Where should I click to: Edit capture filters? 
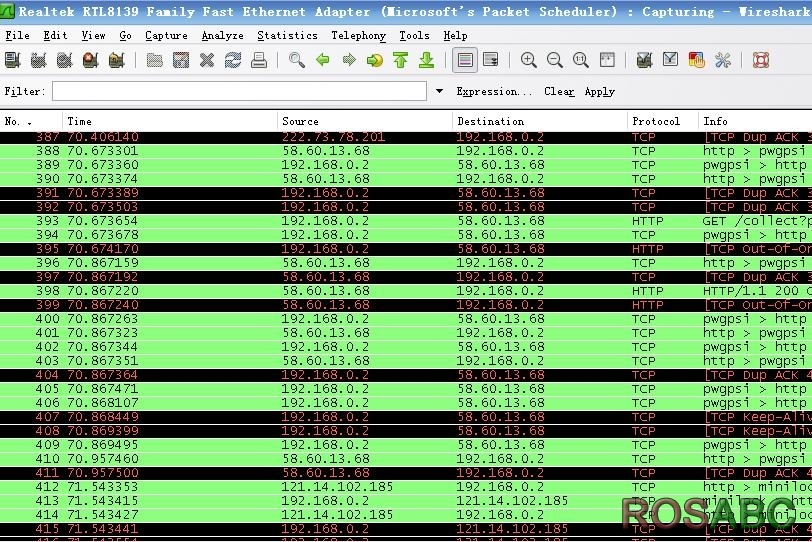[x=644, y=60]
